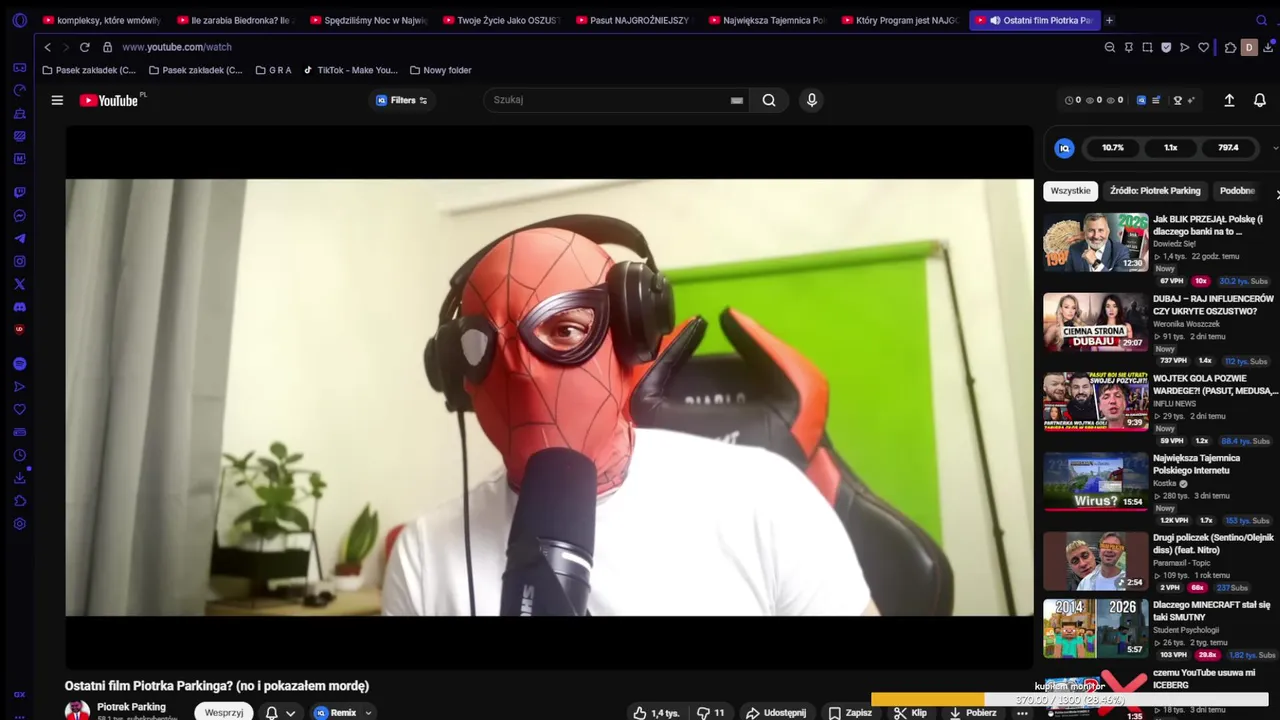Start voice search with microphone icon
Screen dimensions: 1280x720
click(812, 100)
